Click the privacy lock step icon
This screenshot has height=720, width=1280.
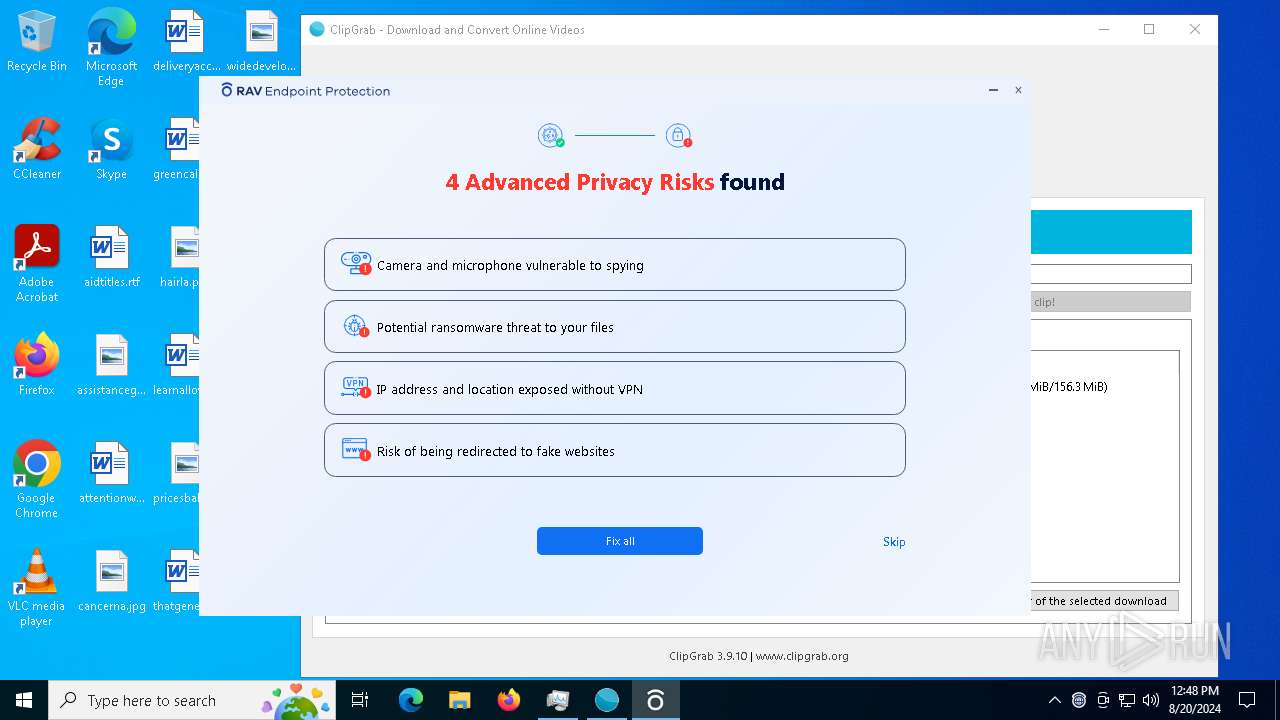click(x=679, y=136)
